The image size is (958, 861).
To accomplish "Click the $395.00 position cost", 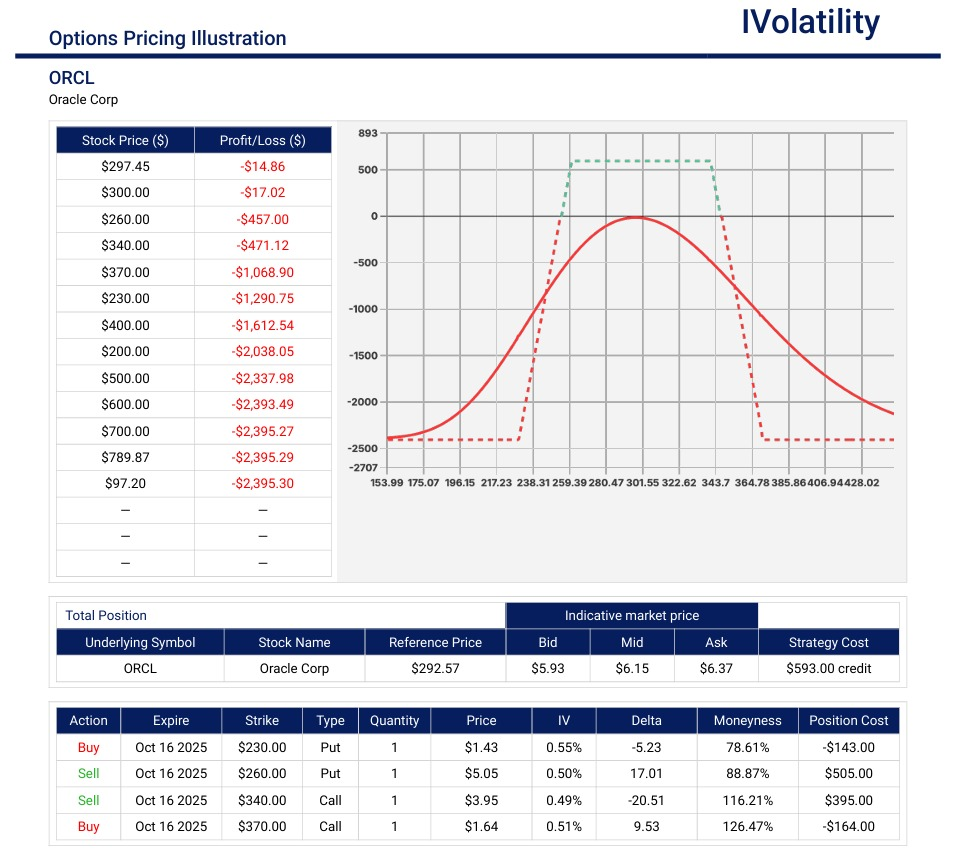I will 849,801.
